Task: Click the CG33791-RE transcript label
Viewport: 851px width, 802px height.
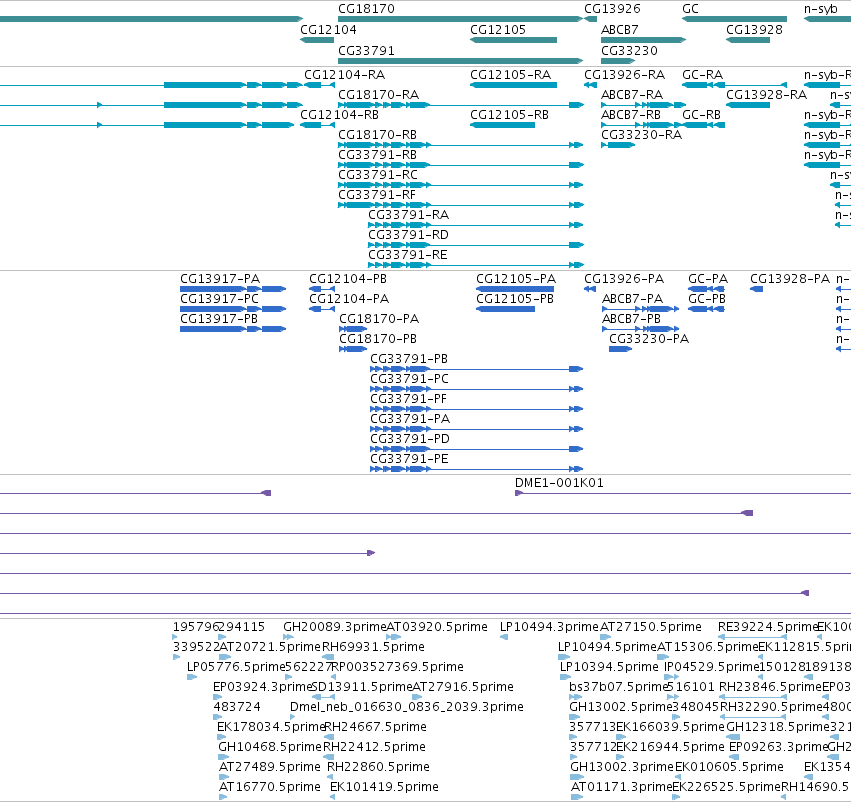Action: [x=408, y=256]
